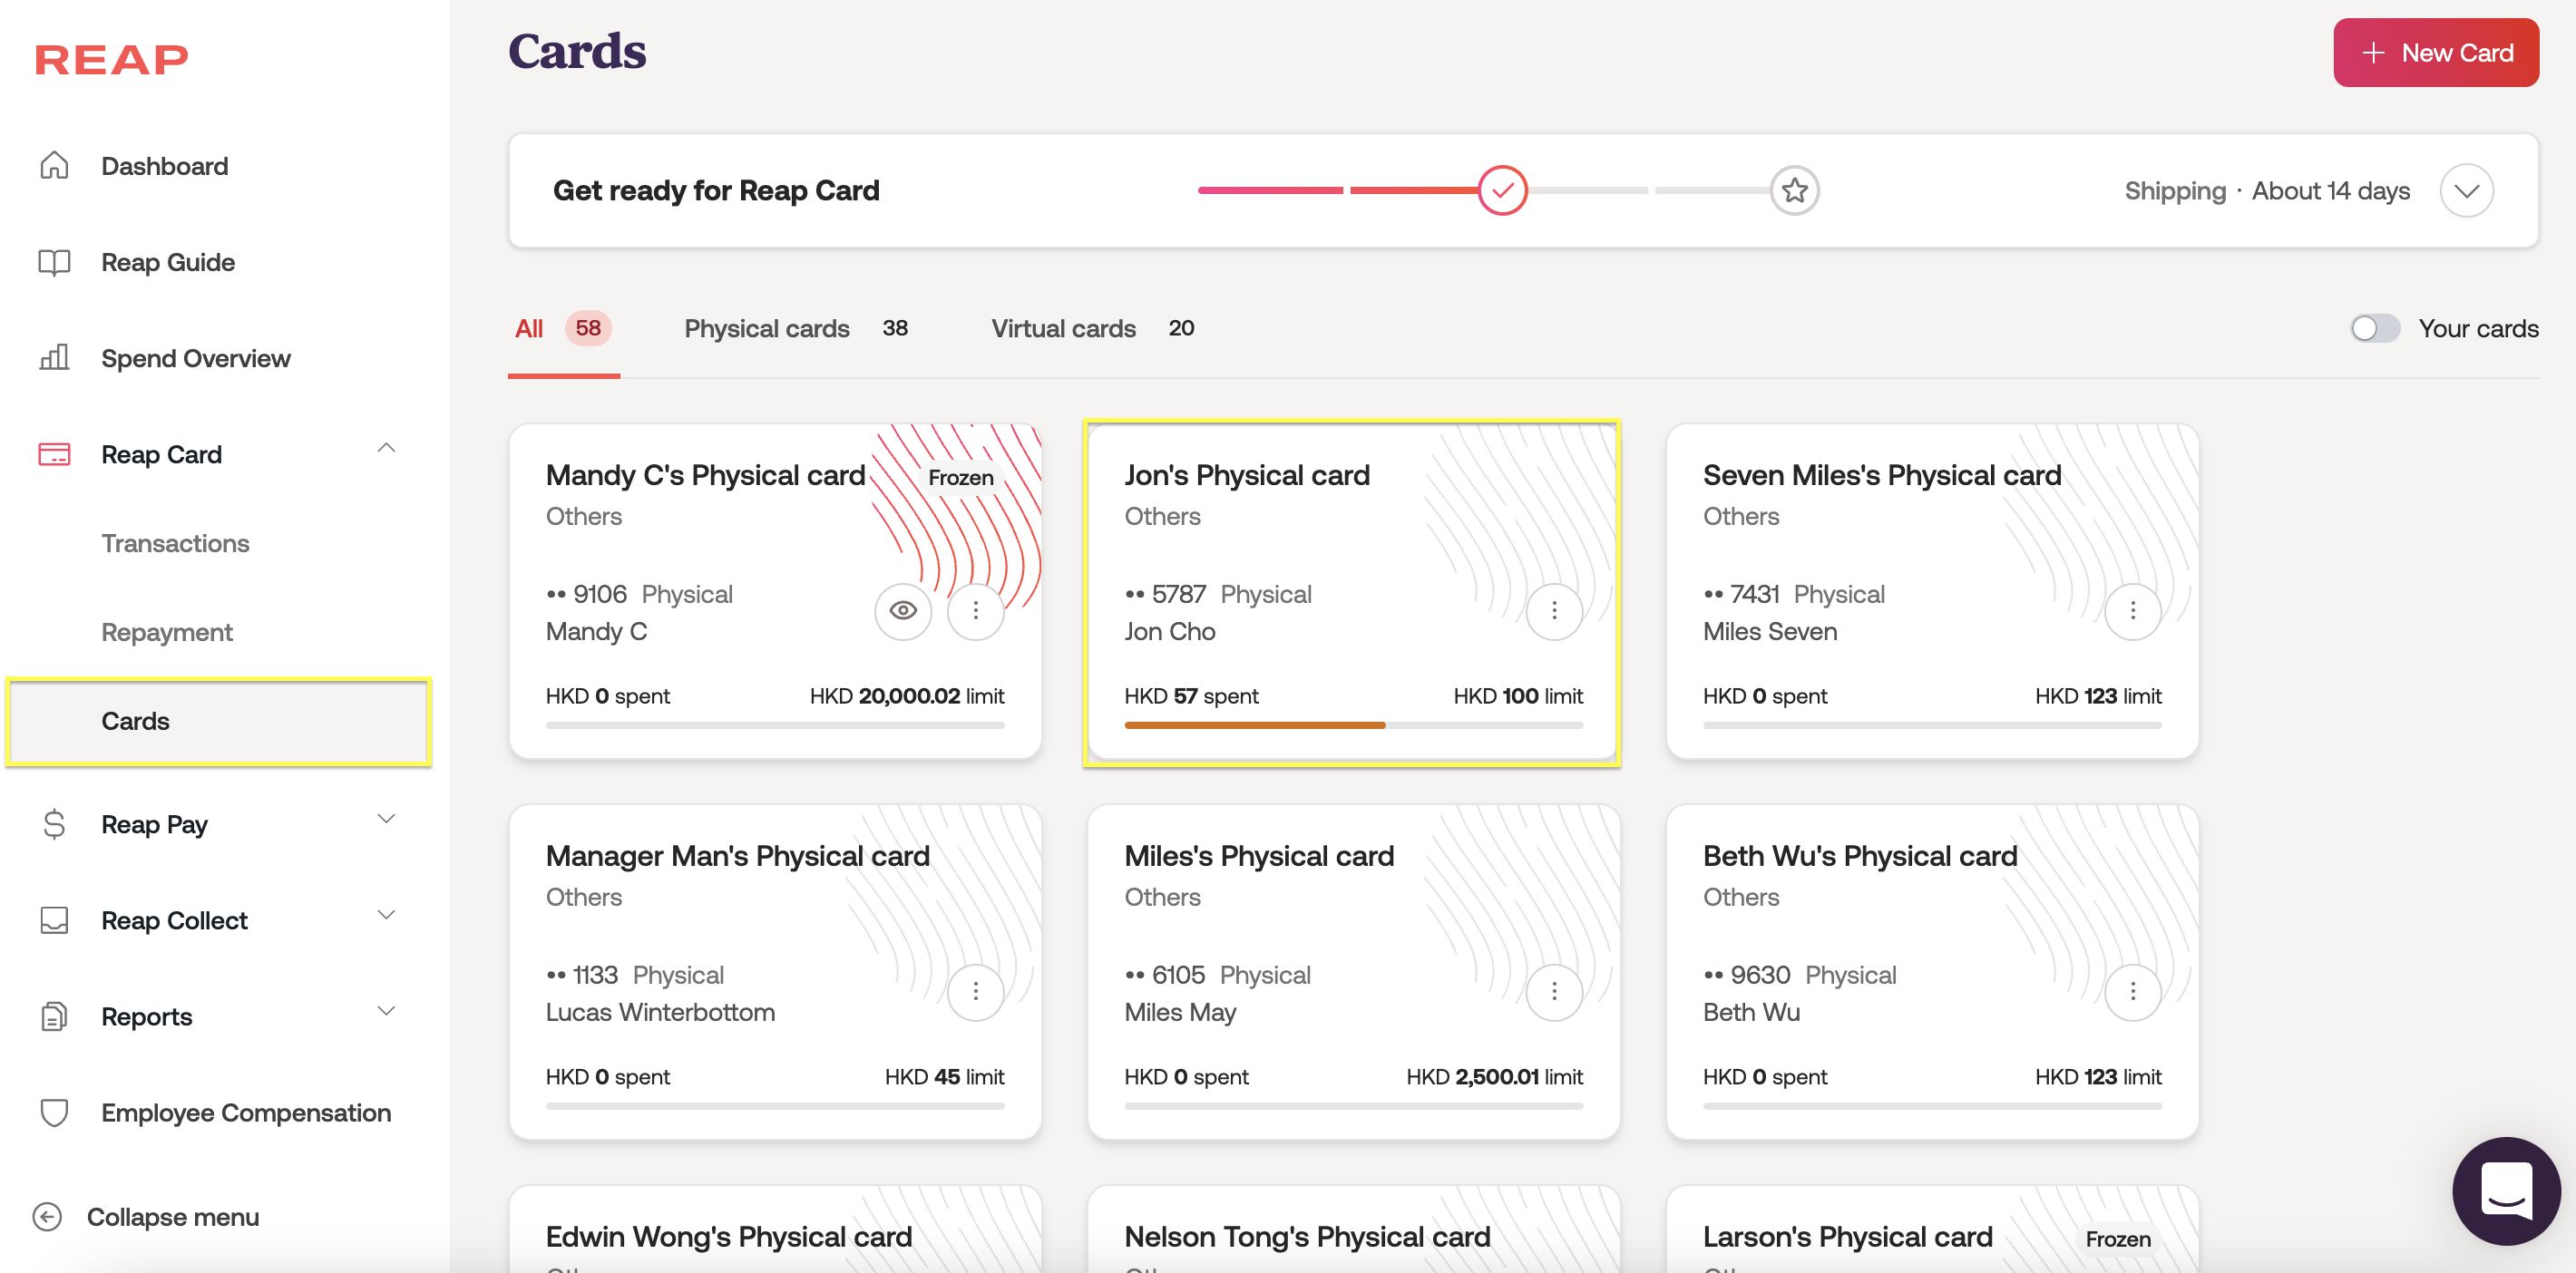Image resolution: width=2576 pixels, height=1273 pixels.
Task: Click Spend Overview bar chart icon
Action: pos(54,358)
